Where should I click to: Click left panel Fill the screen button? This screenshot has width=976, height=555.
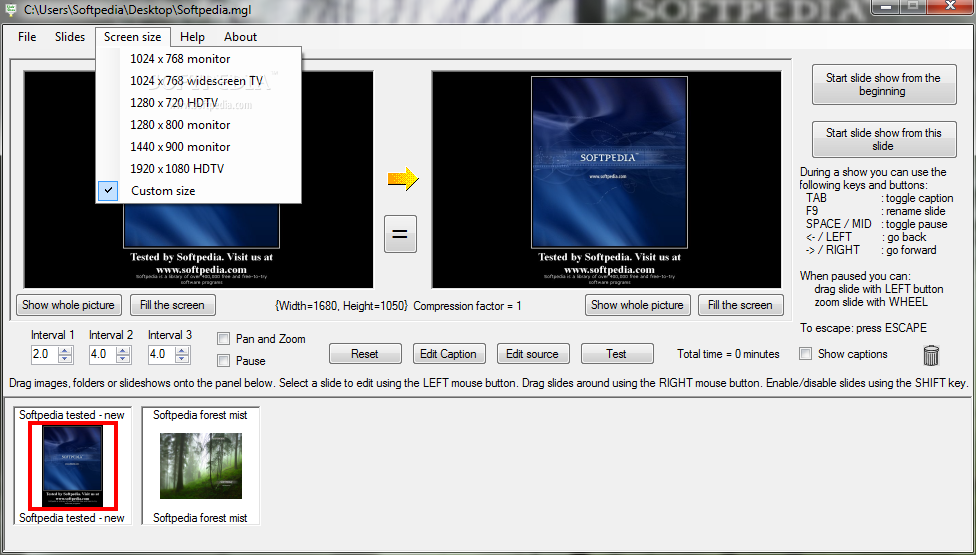tap(172, 305)
